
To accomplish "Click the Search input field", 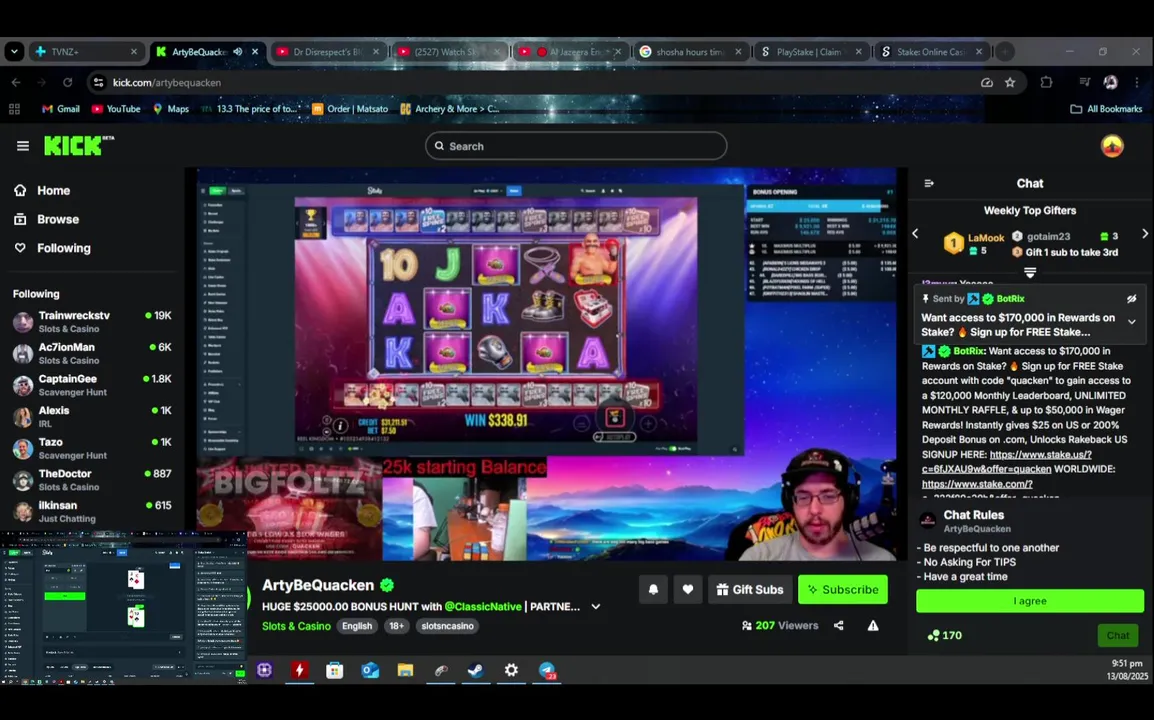I will (576, 146).
